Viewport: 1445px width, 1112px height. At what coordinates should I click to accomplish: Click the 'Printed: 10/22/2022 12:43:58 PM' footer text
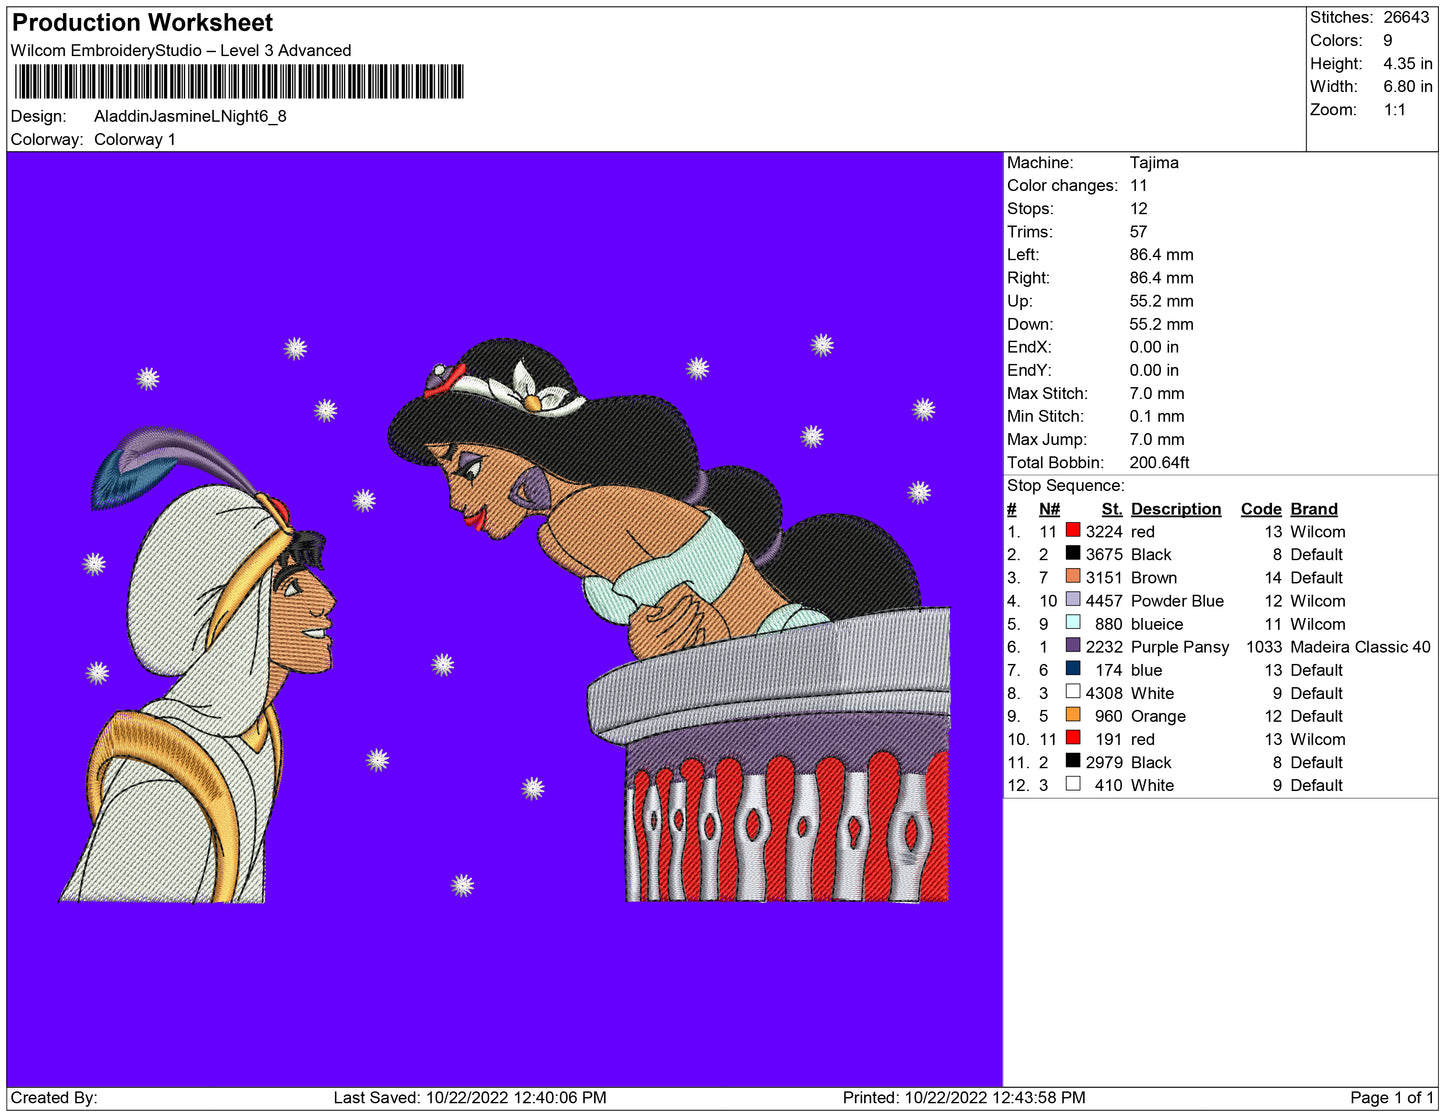tap(964, 1097)
